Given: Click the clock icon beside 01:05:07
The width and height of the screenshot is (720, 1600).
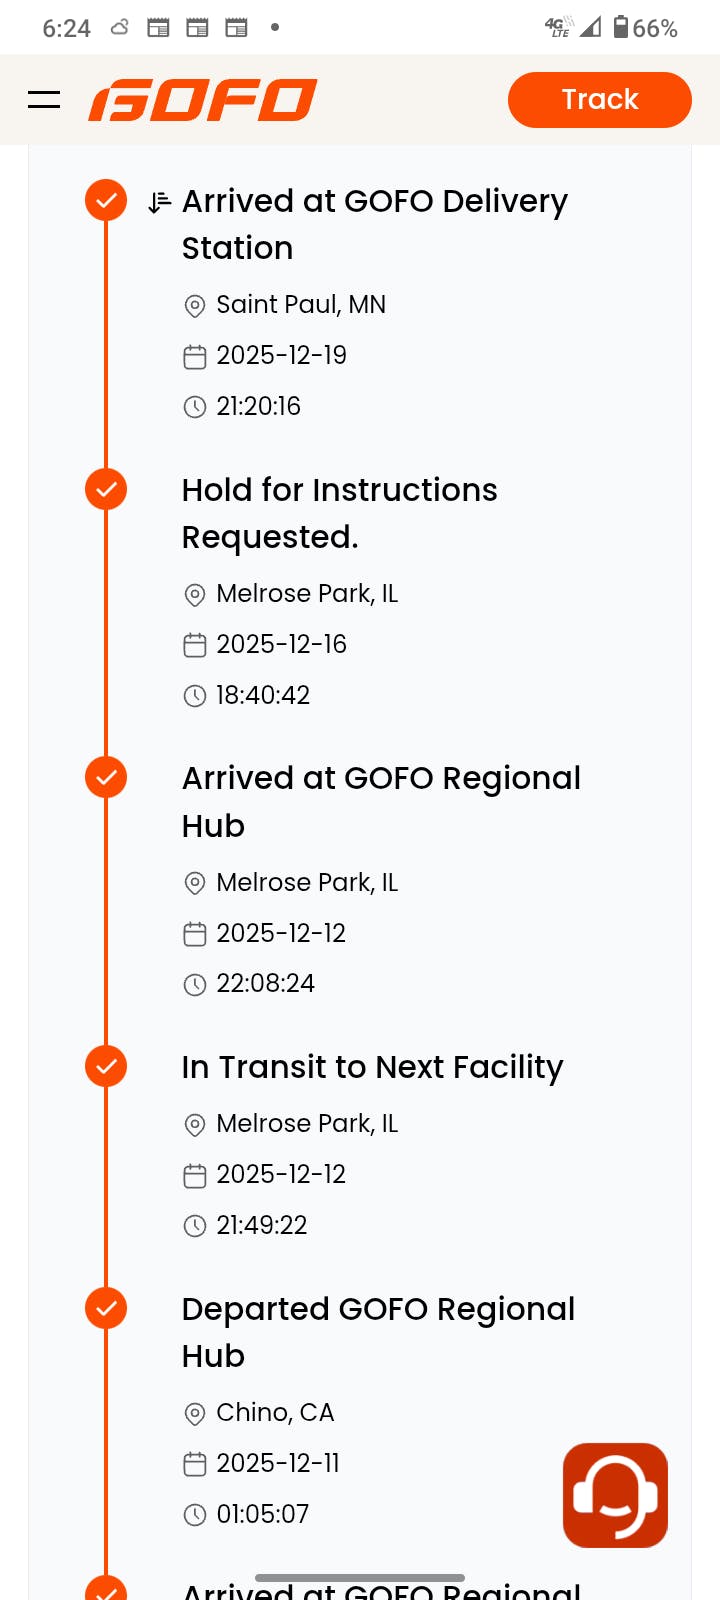Looking at the screenshot, I should pos(195,1515).
